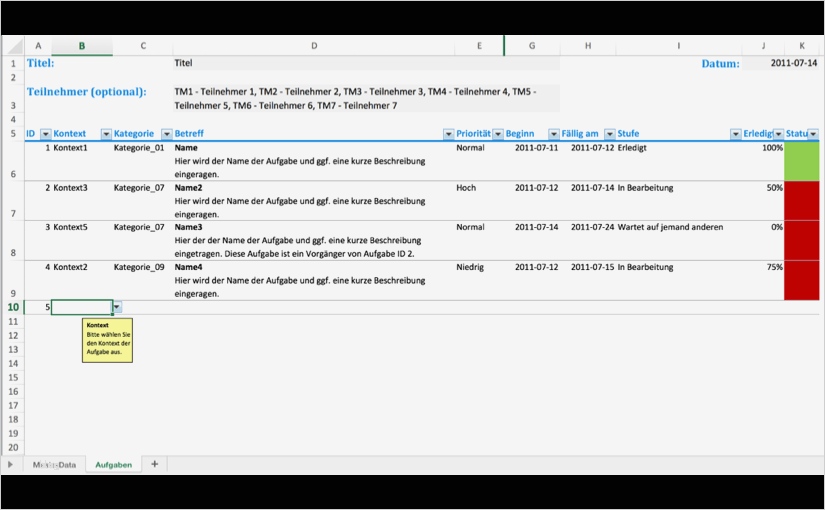The image size is (825, 510).
Task: Open the Erledigt column filter dropdown
Action: click(x=778, y=134)
